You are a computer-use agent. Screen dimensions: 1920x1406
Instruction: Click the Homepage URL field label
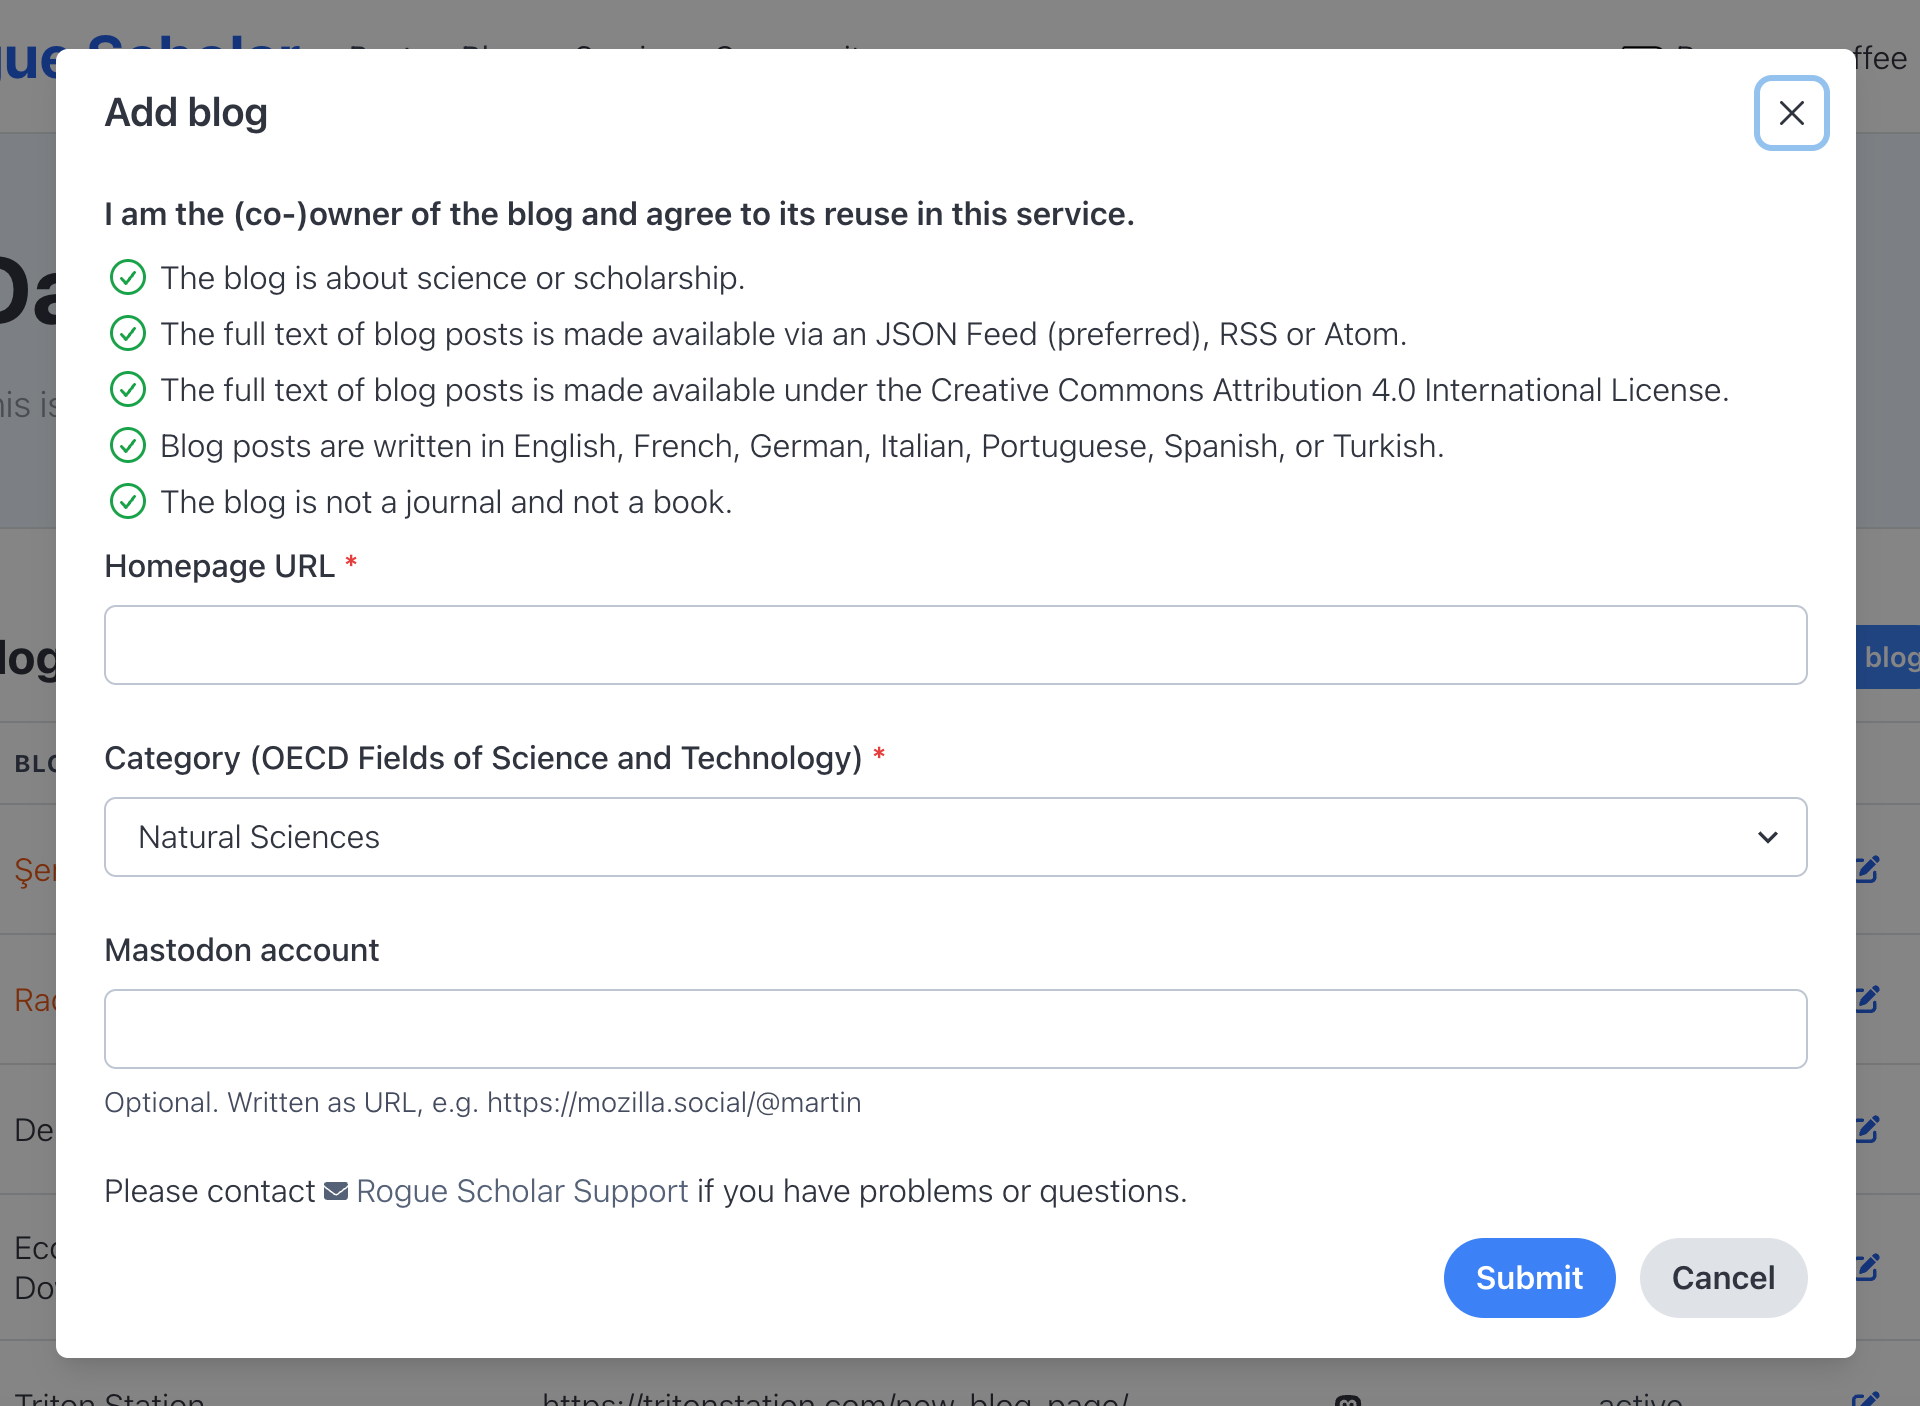219,566
